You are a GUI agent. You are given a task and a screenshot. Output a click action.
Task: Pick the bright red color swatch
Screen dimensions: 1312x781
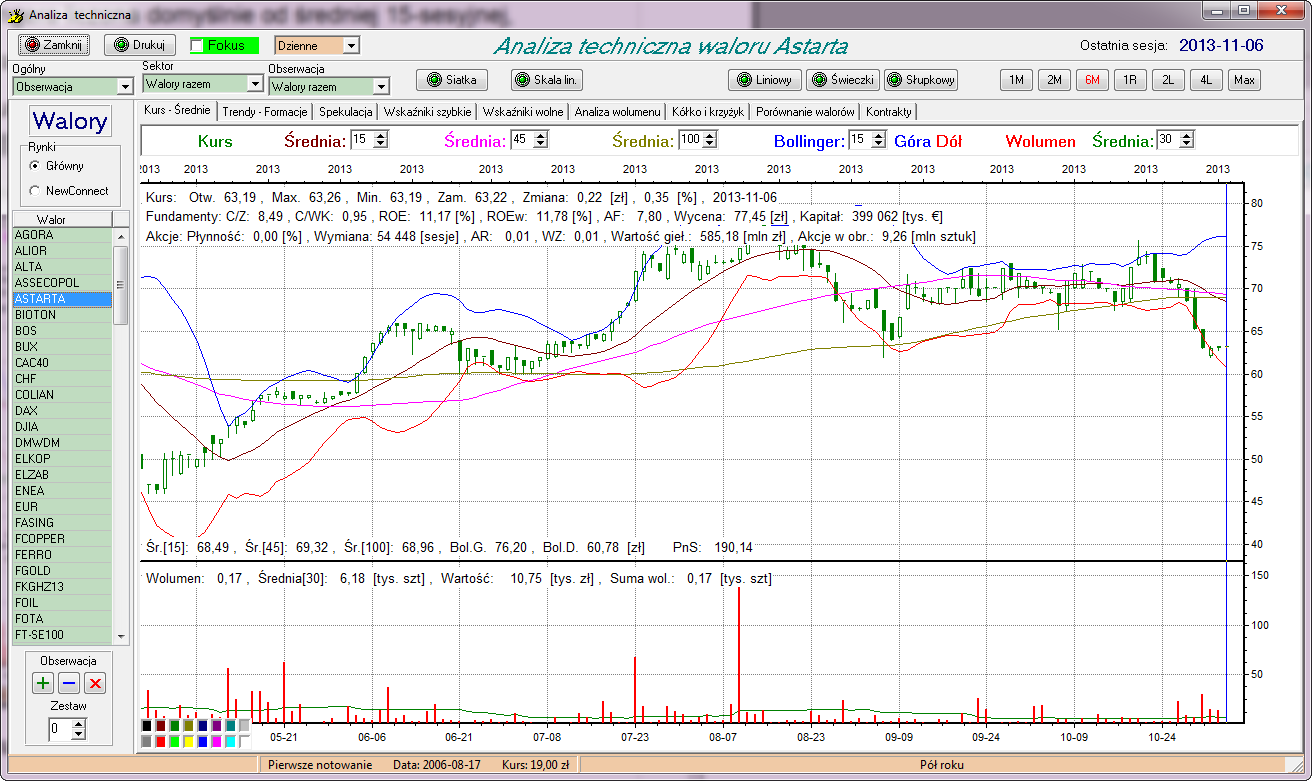161,742
